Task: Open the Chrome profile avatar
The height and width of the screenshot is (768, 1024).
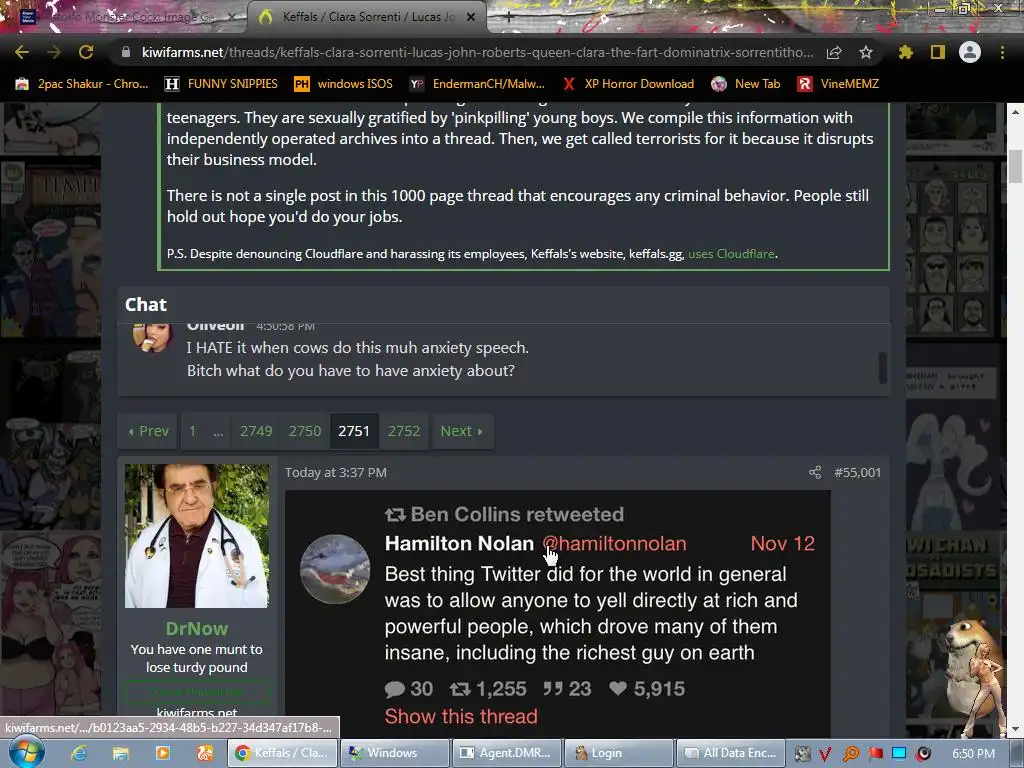Action: point(970,52)
